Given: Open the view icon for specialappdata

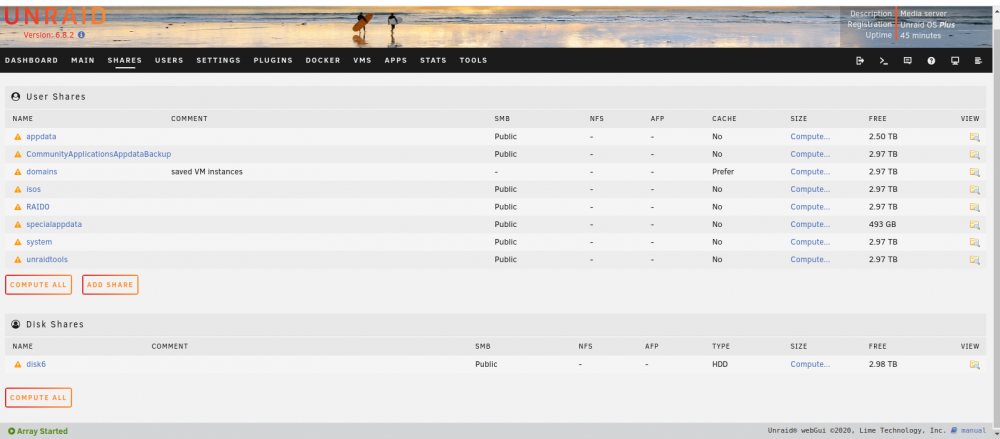Looking at the screenshot, I should click(x=974, y=225).
